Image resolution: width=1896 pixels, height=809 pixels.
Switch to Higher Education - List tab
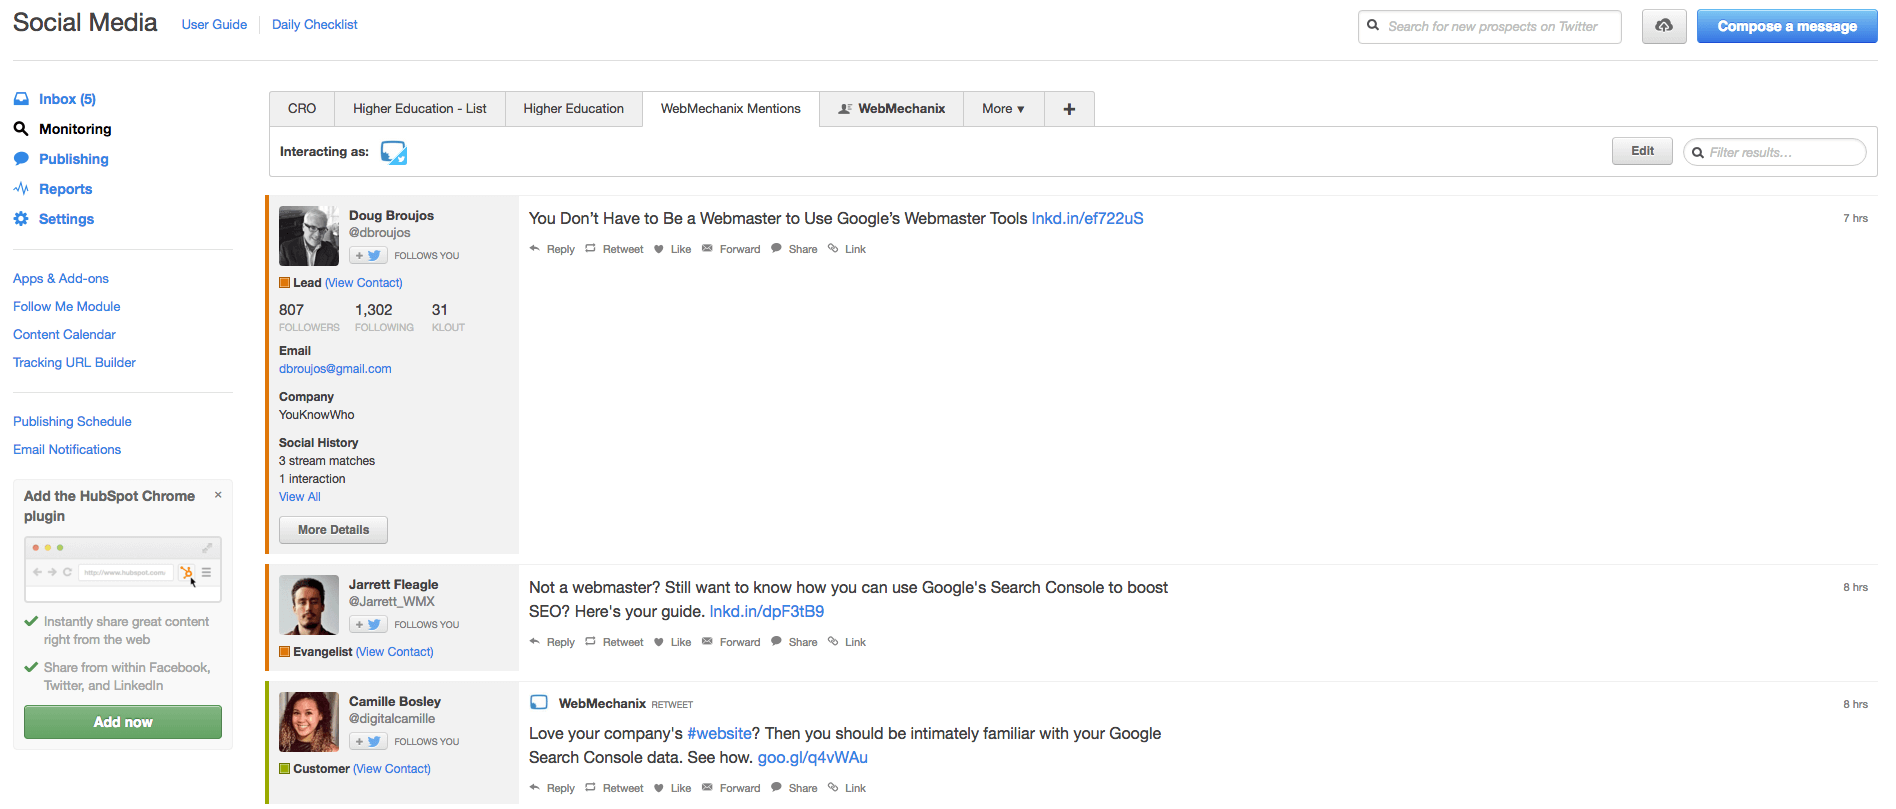[x=420, y=109]
